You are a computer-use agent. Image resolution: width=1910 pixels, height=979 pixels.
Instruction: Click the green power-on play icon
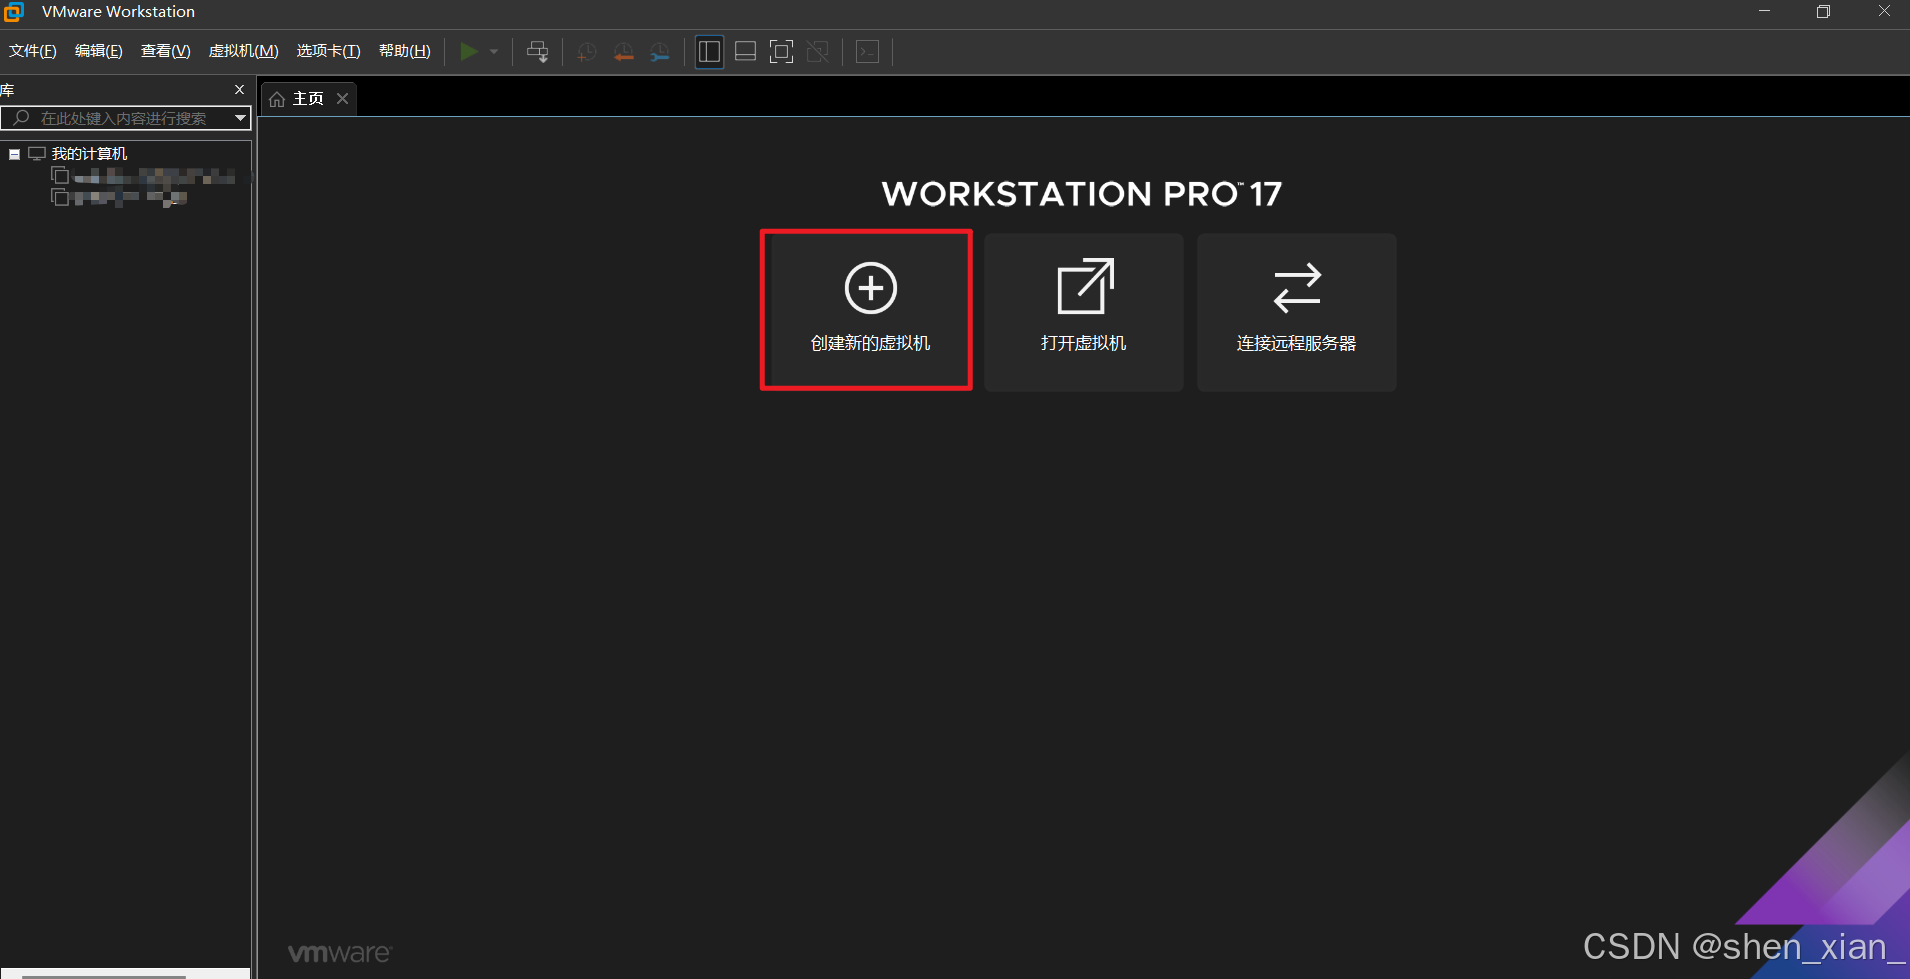468,51
